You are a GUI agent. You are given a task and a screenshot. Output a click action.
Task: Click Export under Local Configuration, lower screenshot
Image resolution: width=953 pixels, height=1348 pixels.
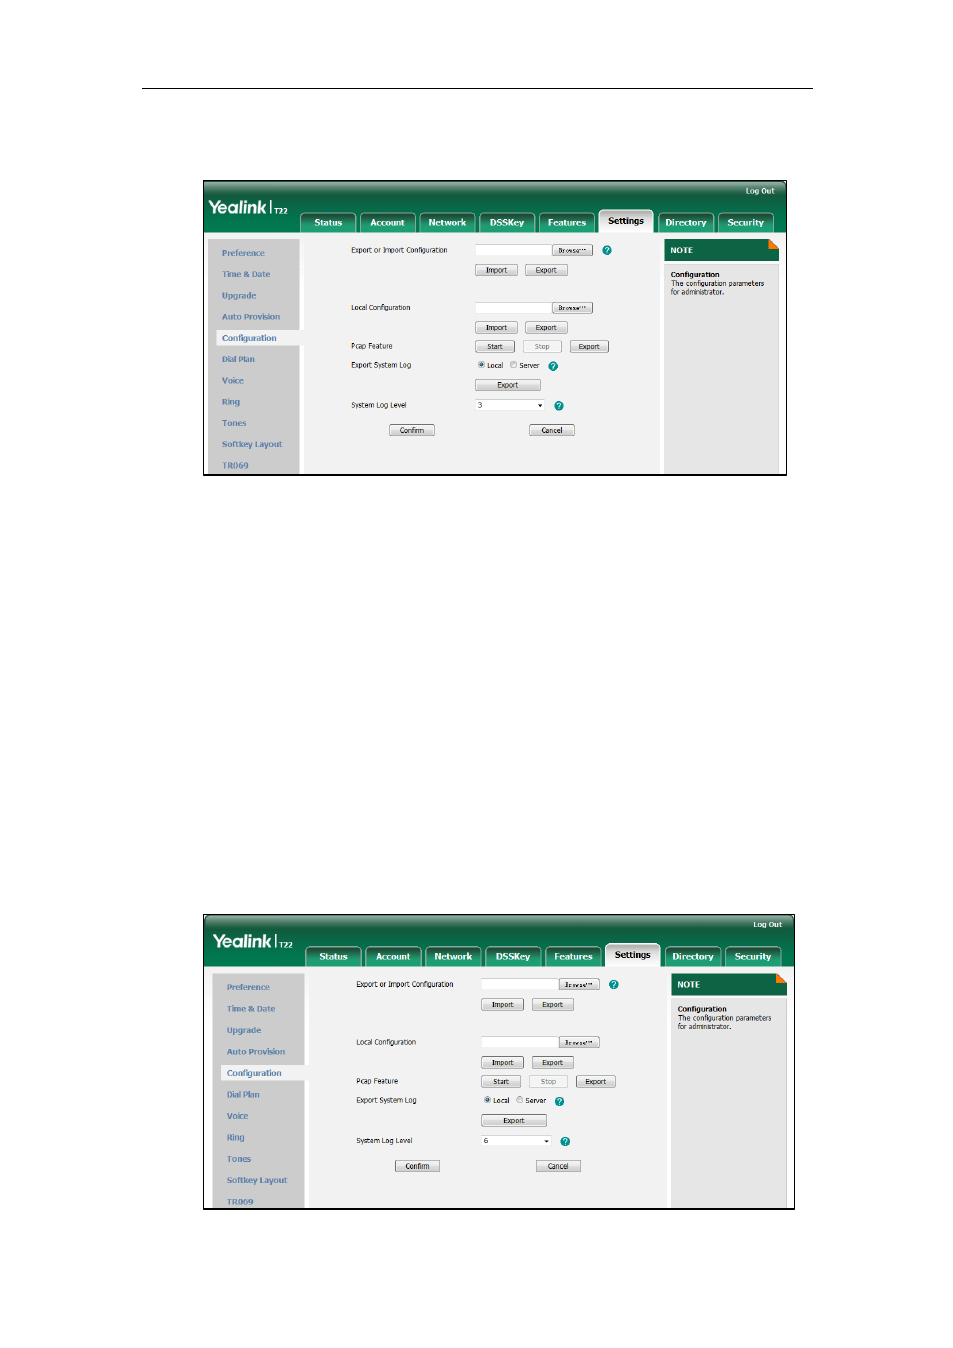pos(553,1063)
